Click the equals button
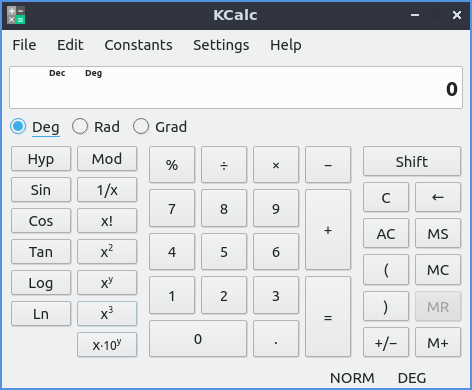Screen dimensions: 472x390 tap(328, 317)
